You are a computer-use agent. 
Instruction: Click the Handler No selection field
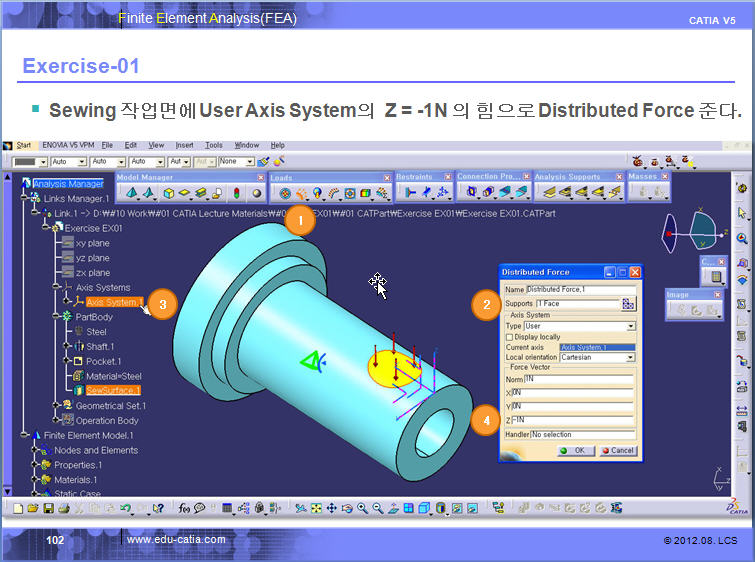[x=583, y=435]
